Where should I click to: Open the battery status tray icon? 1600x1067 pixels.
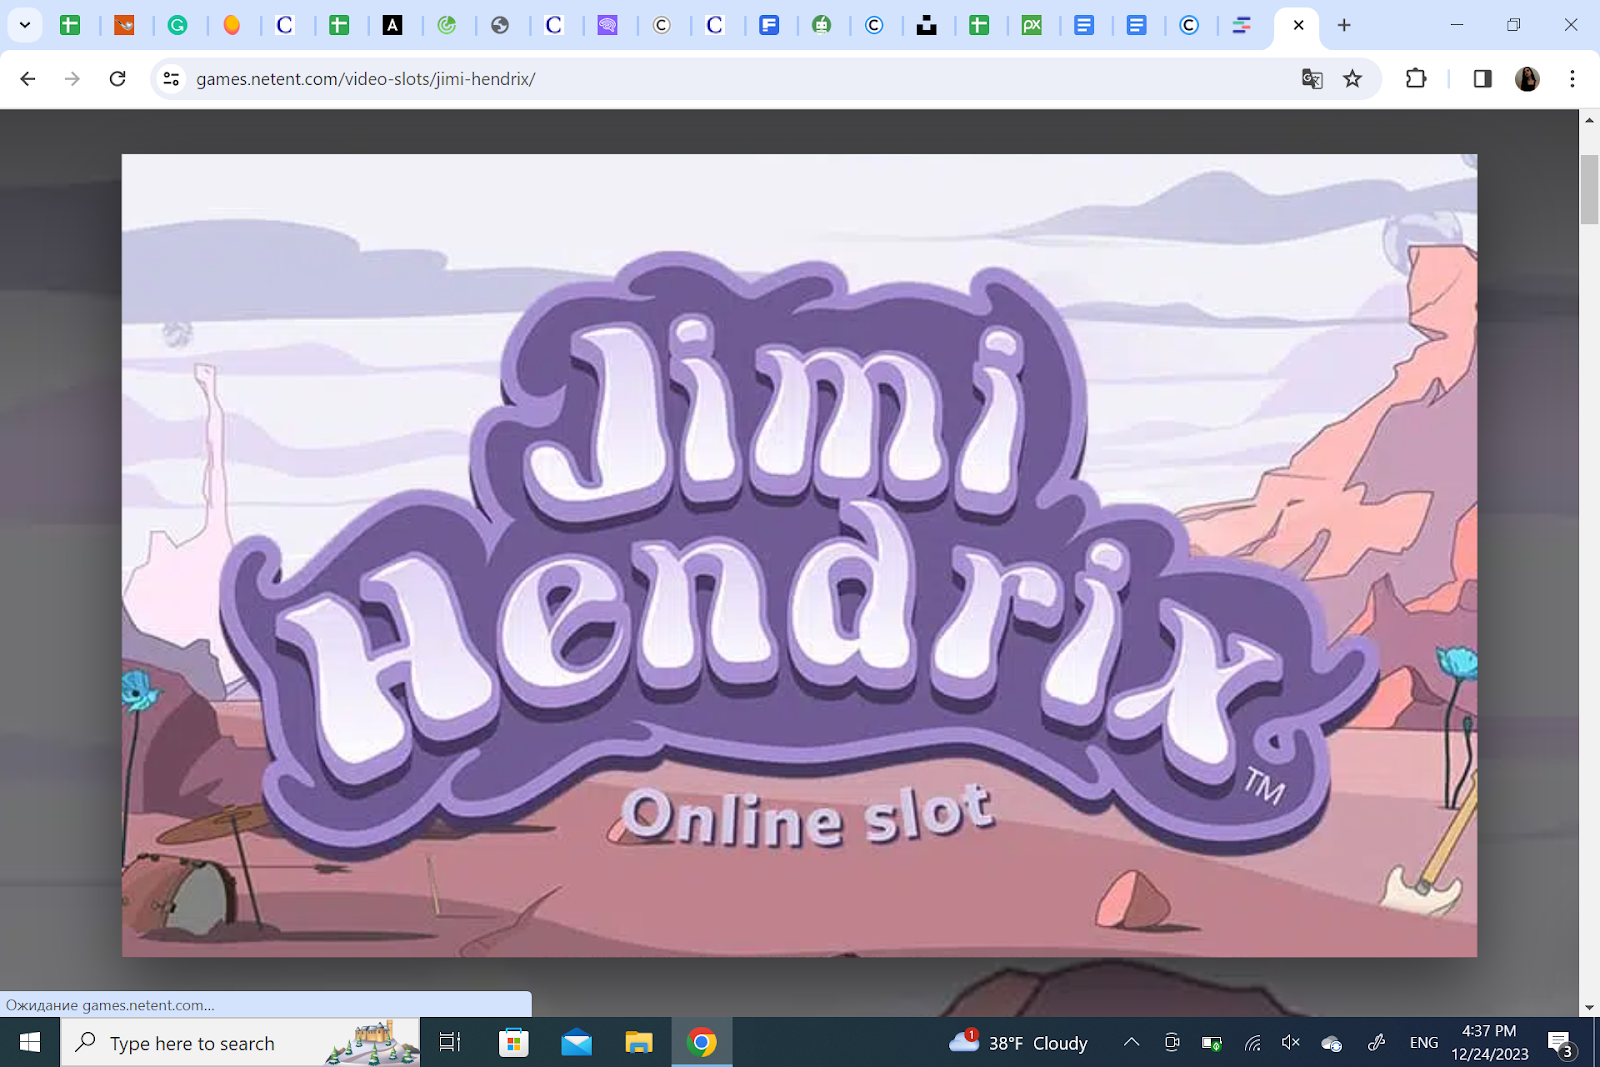pos(1211,1043)
